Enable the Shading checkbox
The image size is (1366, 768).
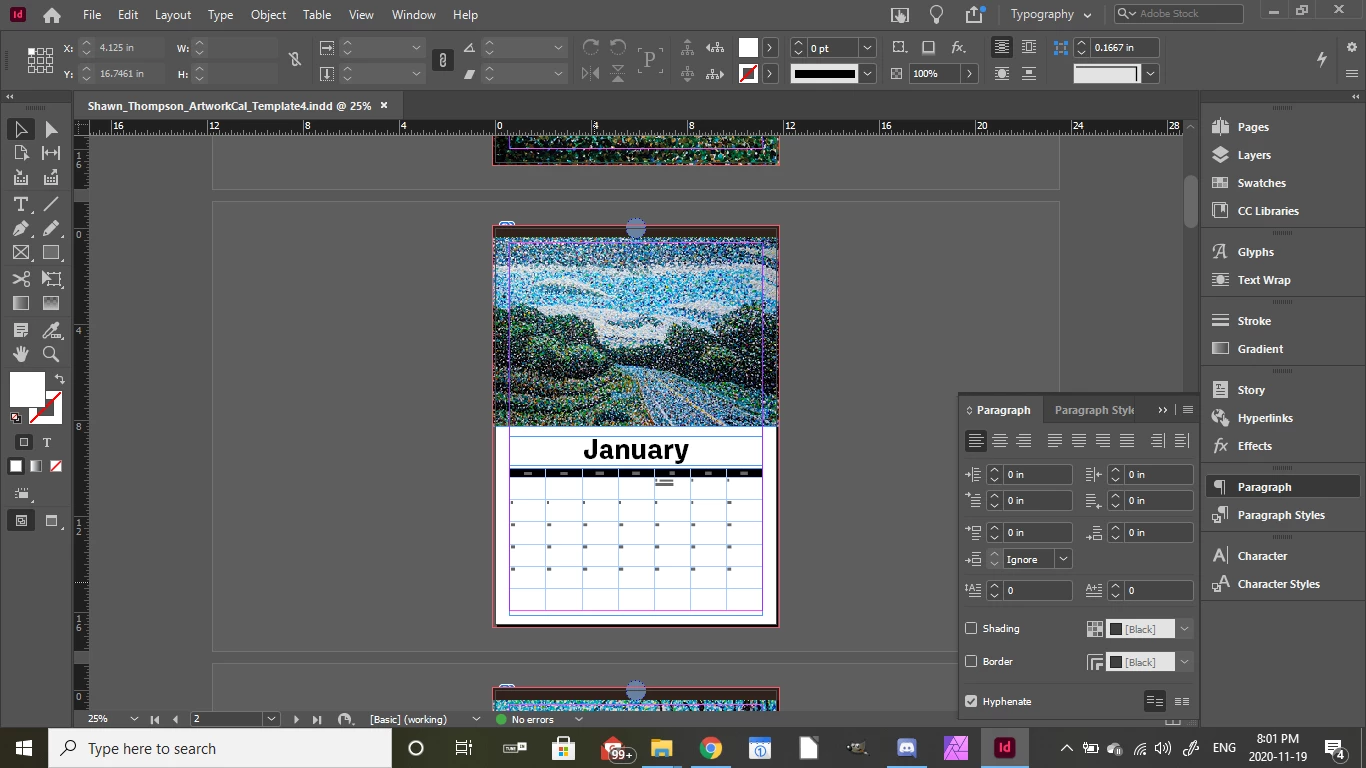coord(971,628)
